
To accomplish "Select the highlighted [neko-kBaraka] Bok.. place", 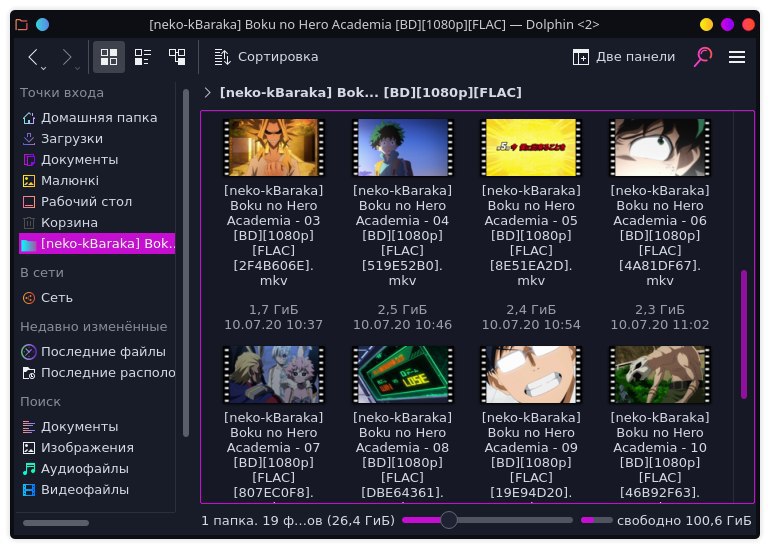I will (97, 244).
